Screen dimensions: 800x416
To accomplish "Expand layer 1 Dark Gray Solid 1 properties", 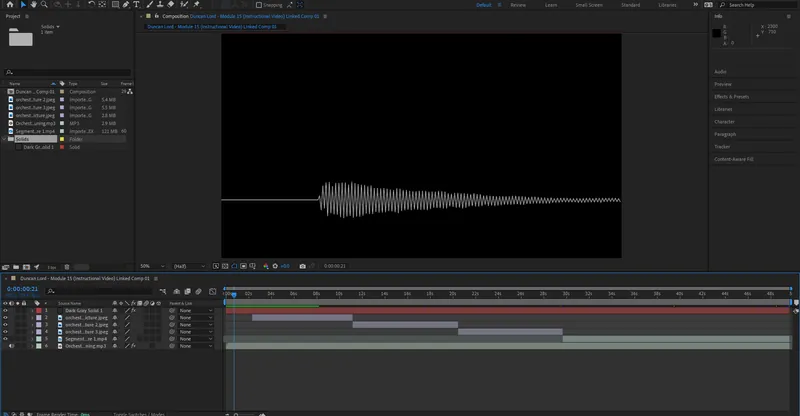I will click(x=33, y=310).
